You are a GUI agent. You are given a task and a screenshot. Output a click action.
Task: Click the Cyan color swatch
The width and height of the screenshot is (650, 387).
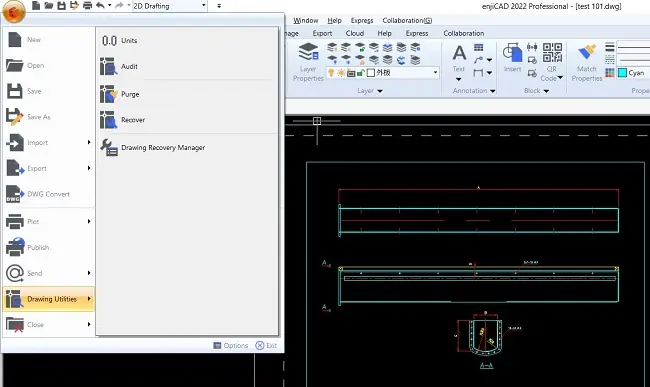[x=622, y=73]
